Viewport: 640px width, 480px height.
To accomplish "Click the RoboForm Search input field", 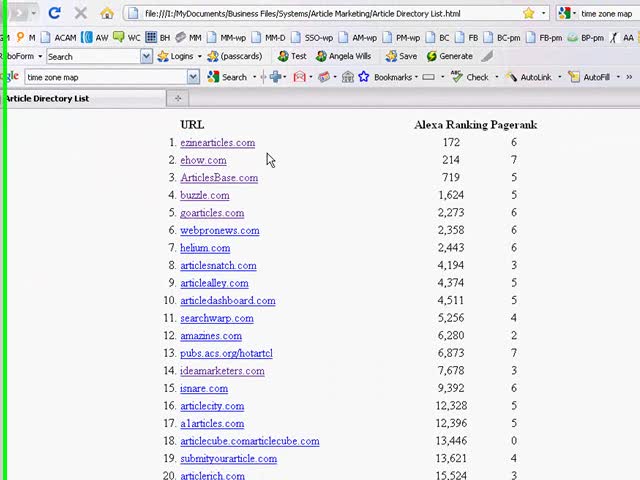I will click(x=93, y=56).
